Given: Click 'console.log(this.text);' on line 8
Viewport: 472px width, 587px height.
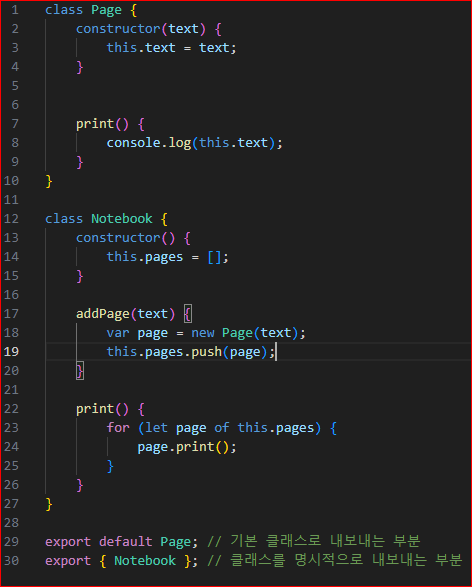Looking at the screenshot, I should [x=195, y=143].
